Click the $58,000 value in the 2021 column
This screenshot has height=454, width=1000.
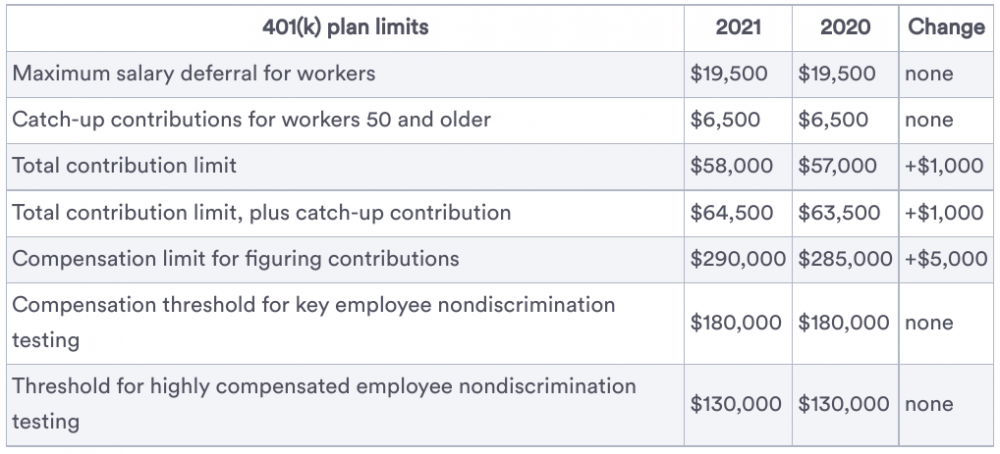click(731, 166)
